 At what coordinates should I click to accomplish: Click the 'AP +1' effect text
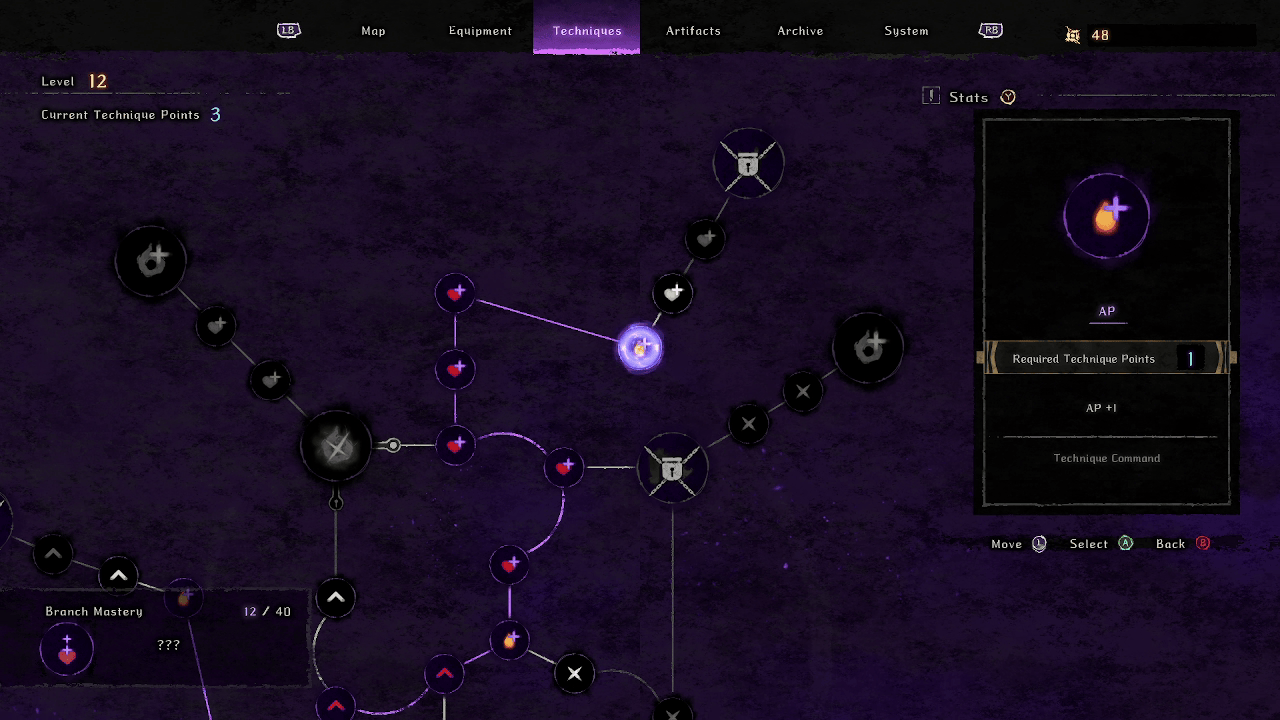coord(1101,408)
